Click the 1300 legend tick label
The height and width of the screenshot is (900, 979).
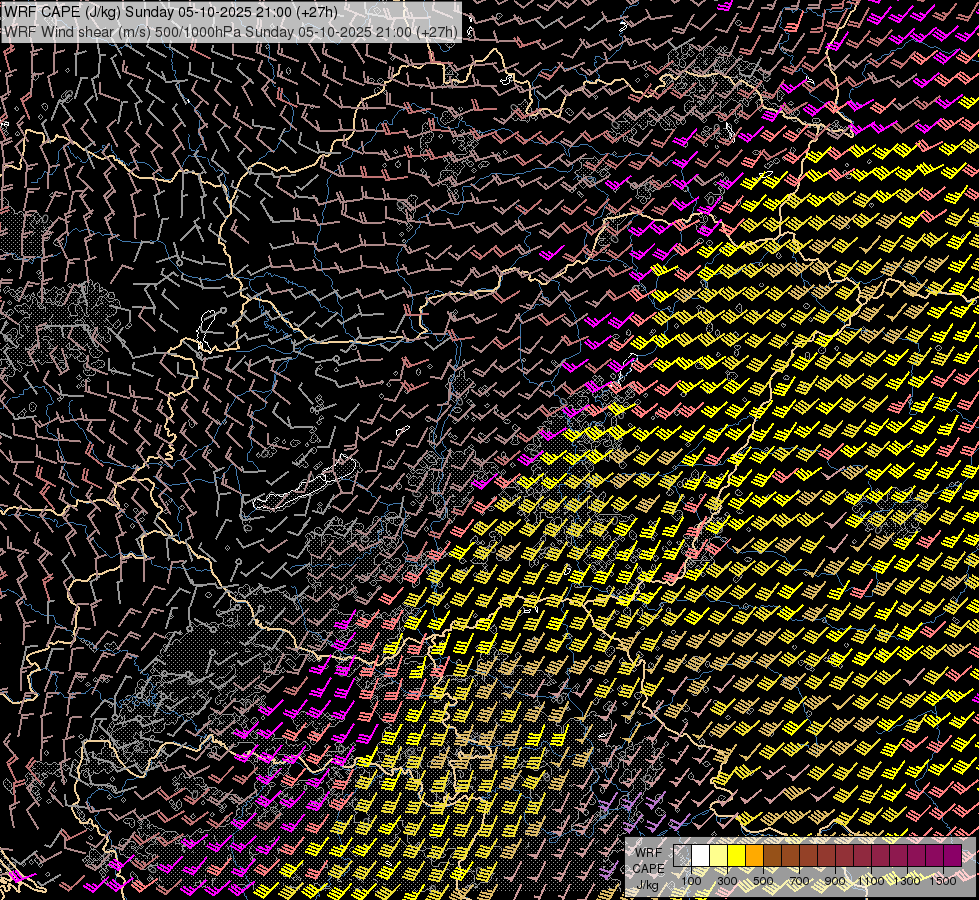[907, 881]
